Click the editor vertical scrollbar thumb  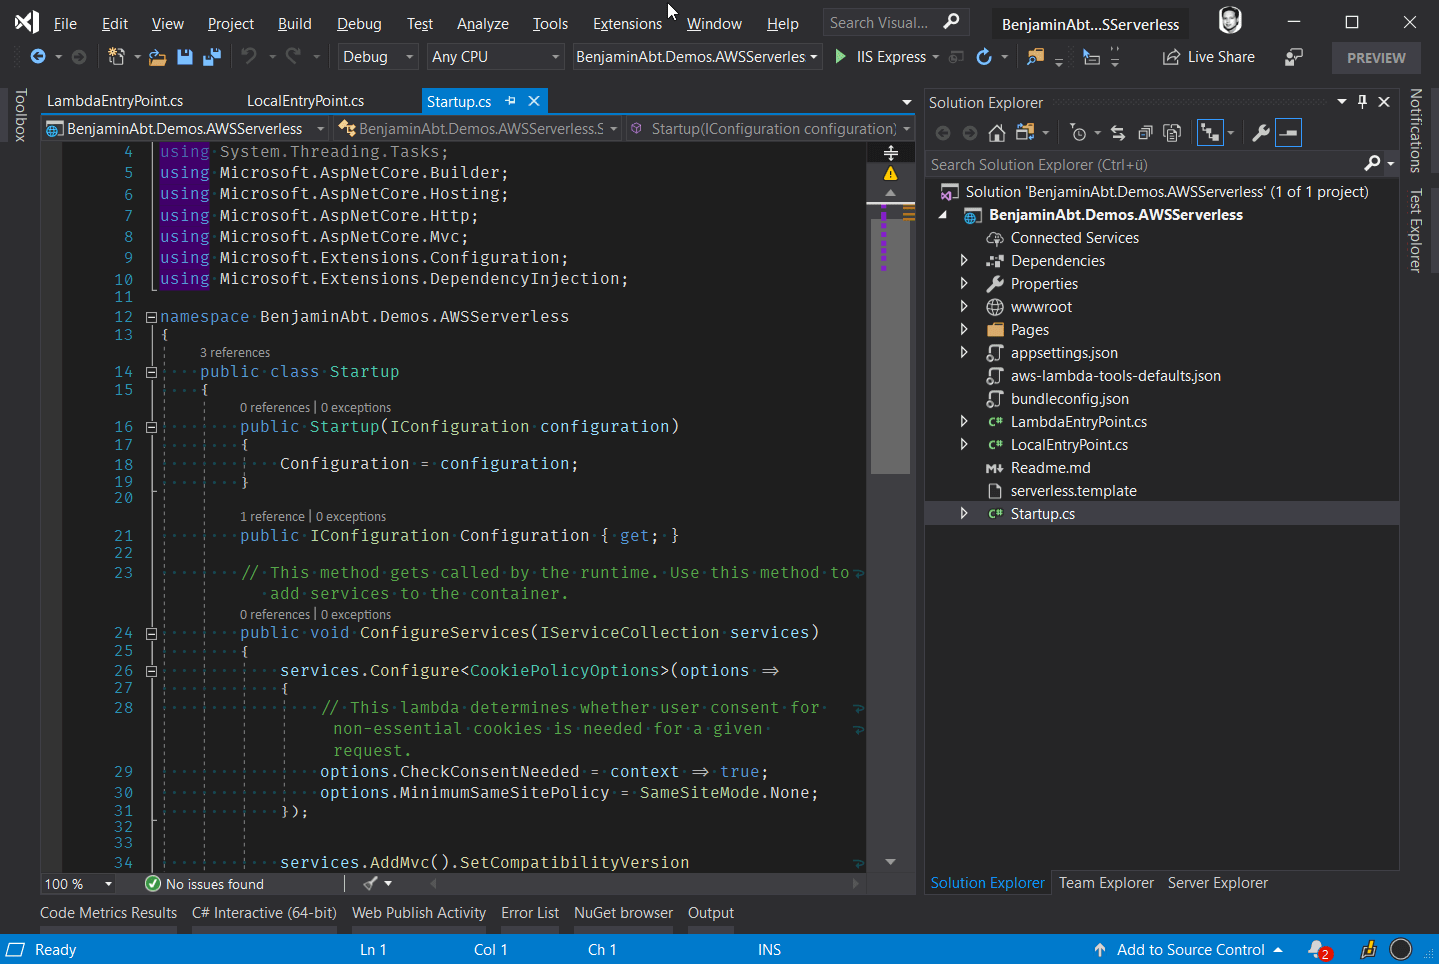click(889, 340)
